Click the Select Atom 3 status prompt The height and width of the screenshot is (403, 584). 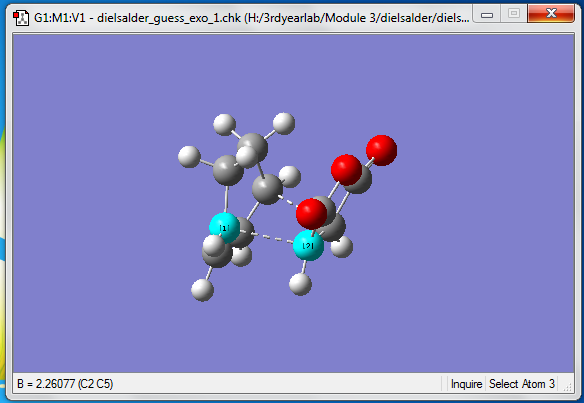point(522,384)
